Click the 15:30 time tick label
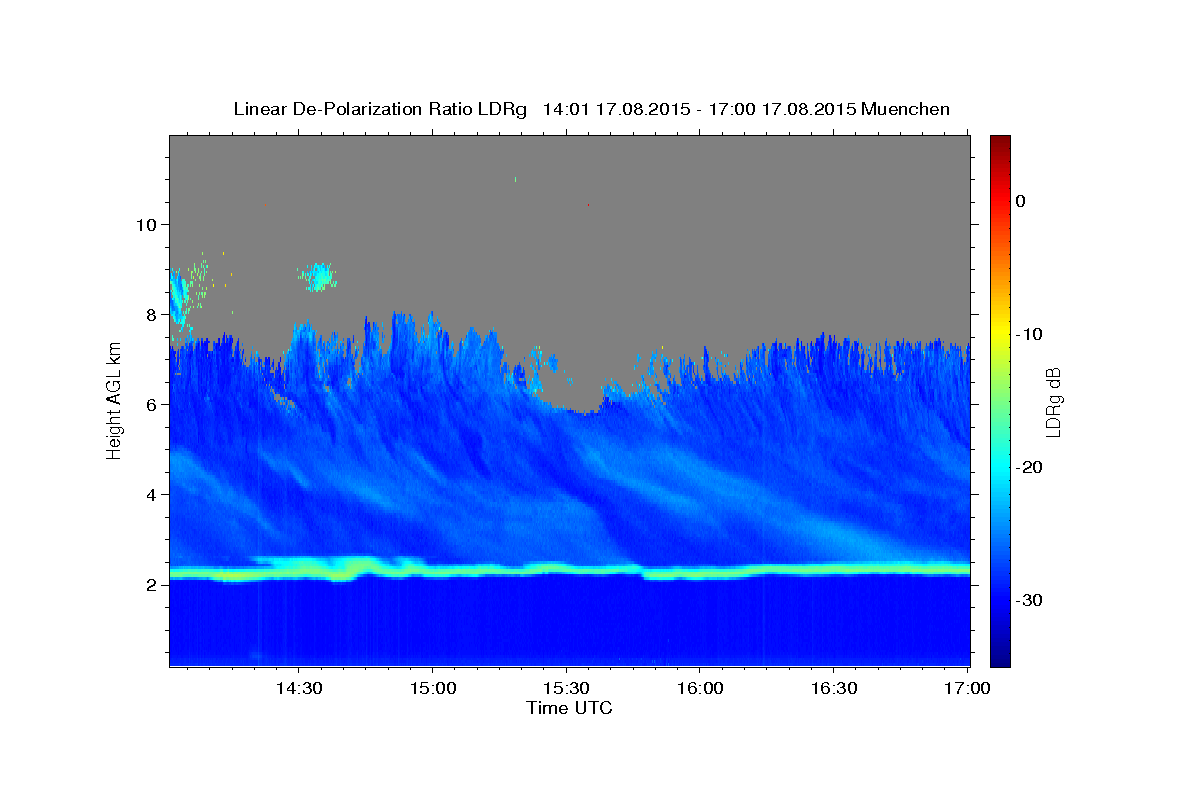This screenshot has width=1200, height=800. point(566,689)
